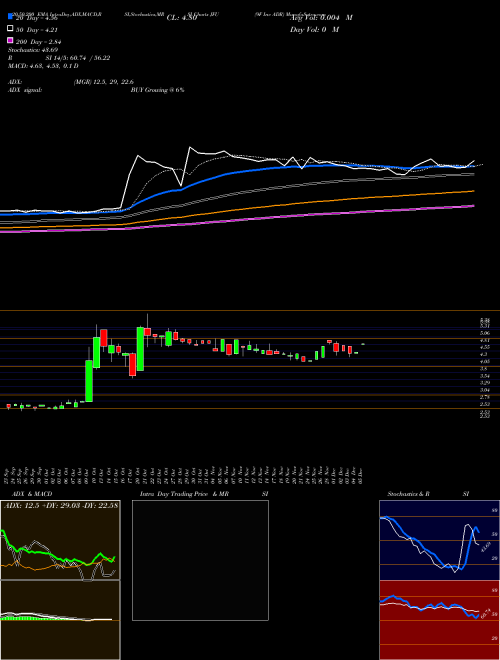Click the 'Day Vol: 0 M' label
The width and height of the screenshot is (500, 660).
[314, 29]
